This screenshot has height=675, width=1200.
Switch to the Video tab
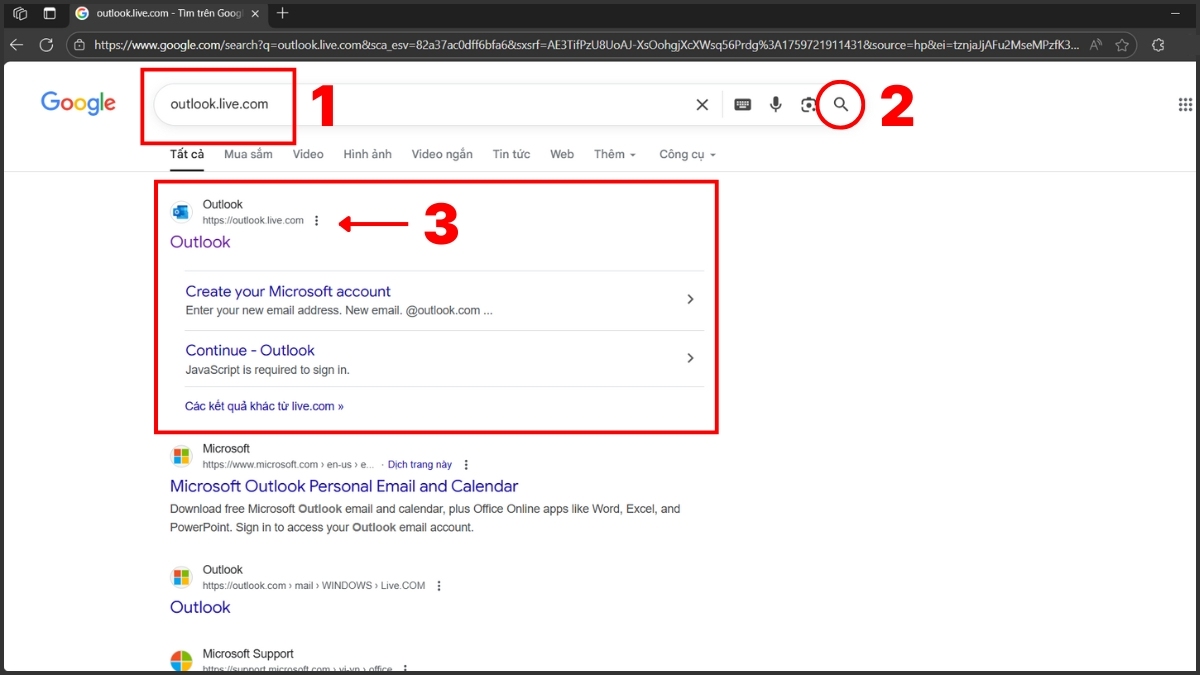tap(308, 154)
